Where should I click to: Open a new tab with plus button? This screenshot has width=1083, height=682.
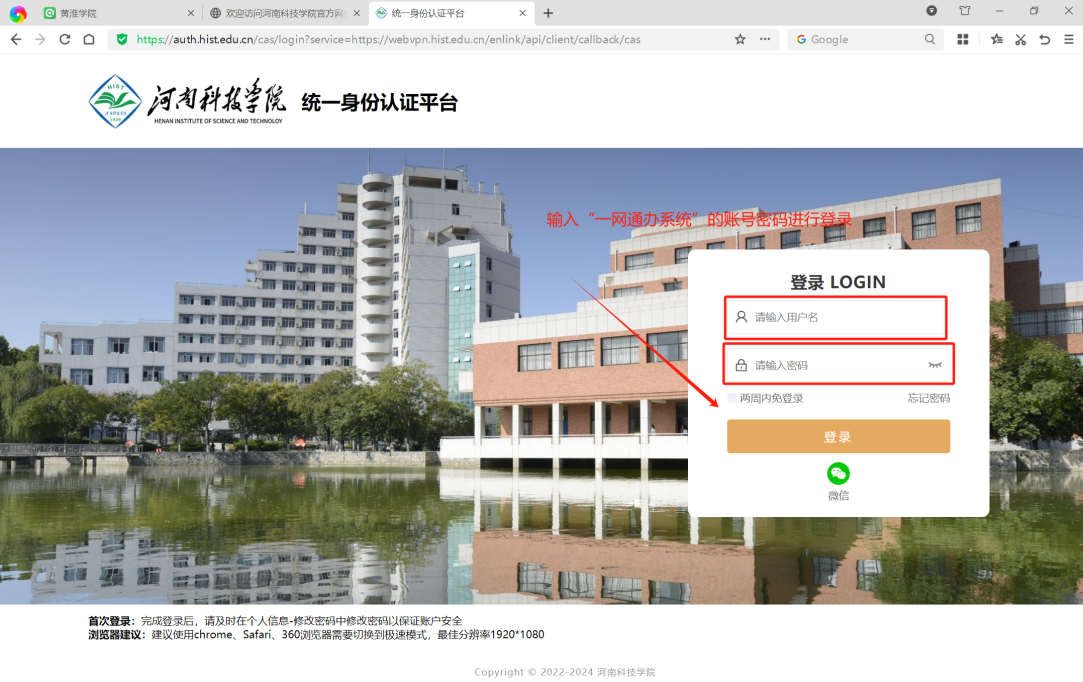pyautogui.click(x=548, y=13)
